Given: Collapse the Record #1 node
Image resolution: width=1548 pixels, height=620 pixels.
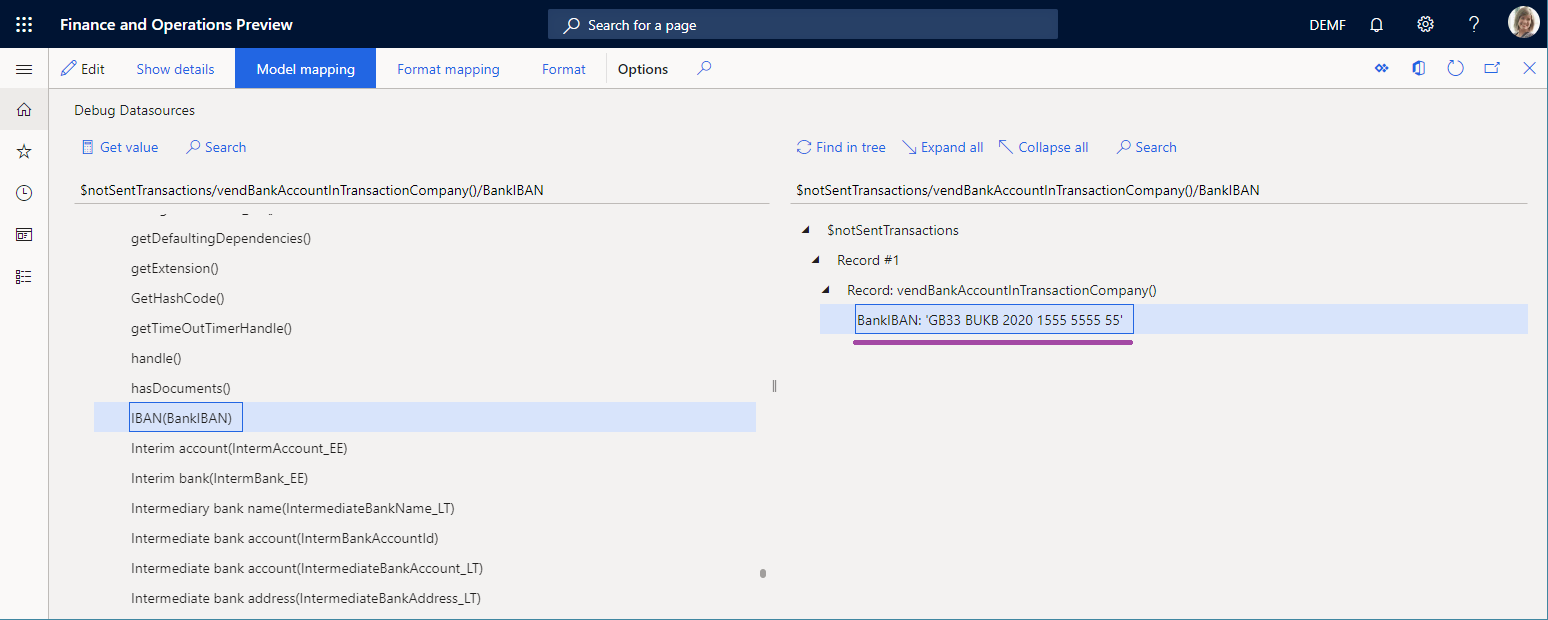Looking at the screenshot, I should coord(816,260).
